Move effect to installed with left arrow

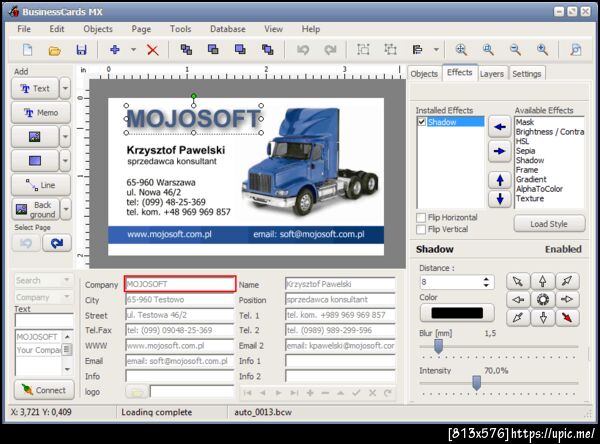pos(500,127)
